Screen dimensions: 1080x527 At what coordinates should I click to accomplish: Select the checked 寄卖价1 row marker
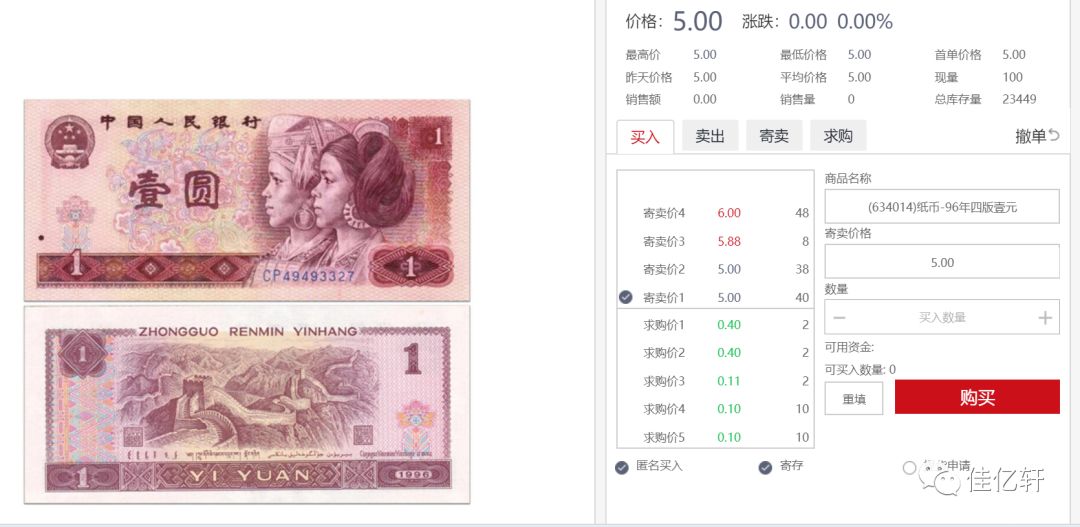pyautogui.click(x=625, y=297)
